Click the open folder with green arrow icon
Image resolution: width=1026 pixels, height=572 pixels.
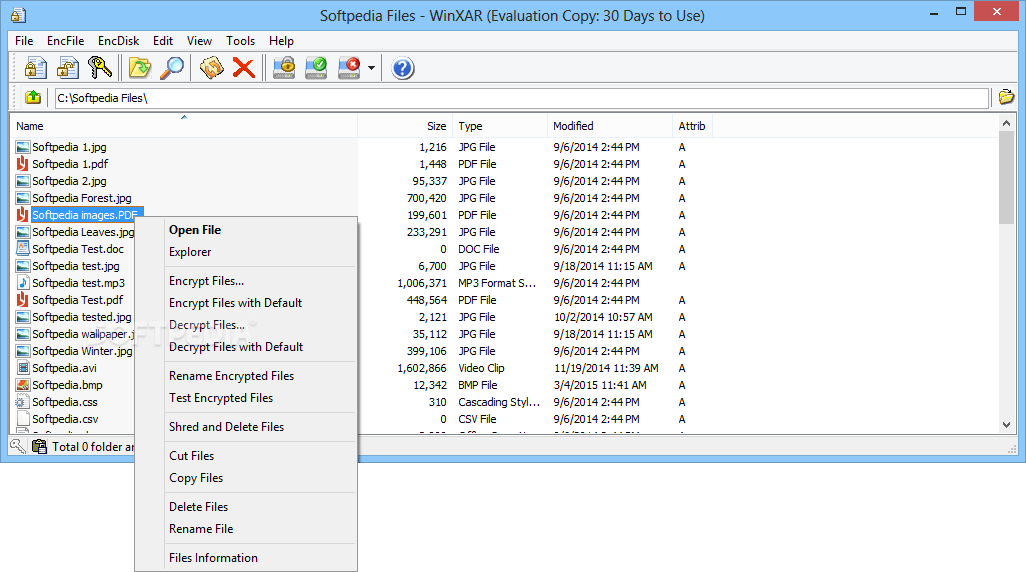139,68
